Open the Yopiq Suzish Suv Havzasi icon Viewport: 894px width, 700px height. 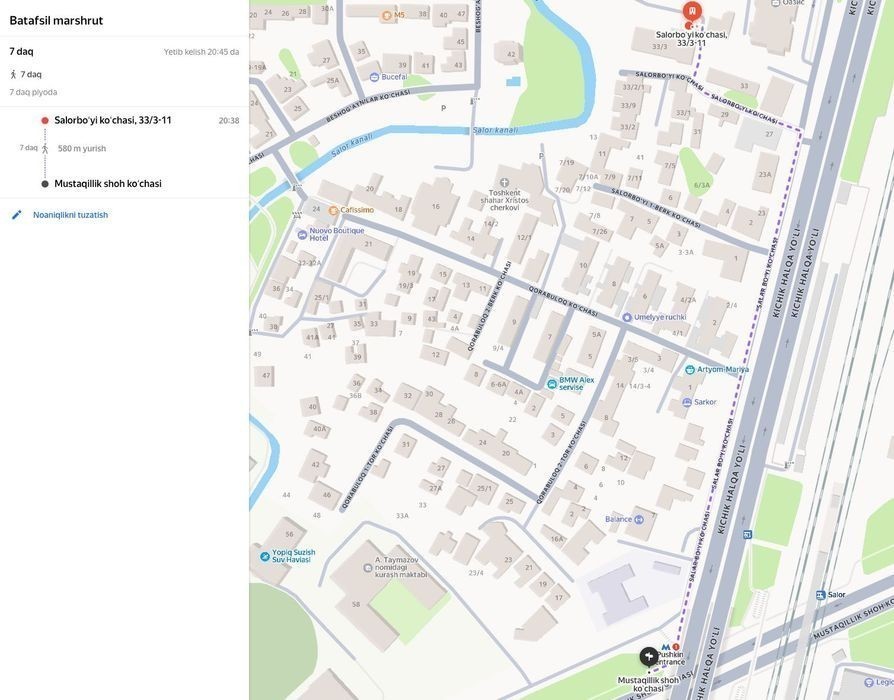tap(265, 556)
